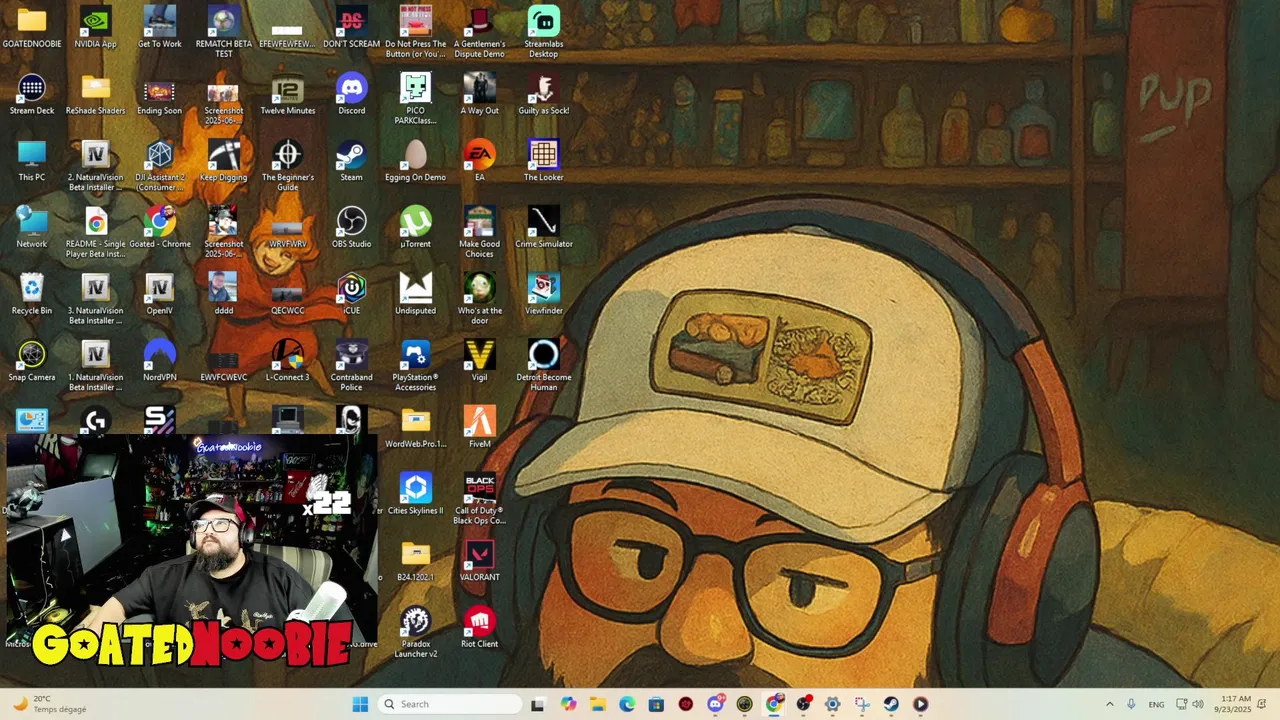Open The Looker desktop icon
This screenshot has height=720, width=1280.
543,161
